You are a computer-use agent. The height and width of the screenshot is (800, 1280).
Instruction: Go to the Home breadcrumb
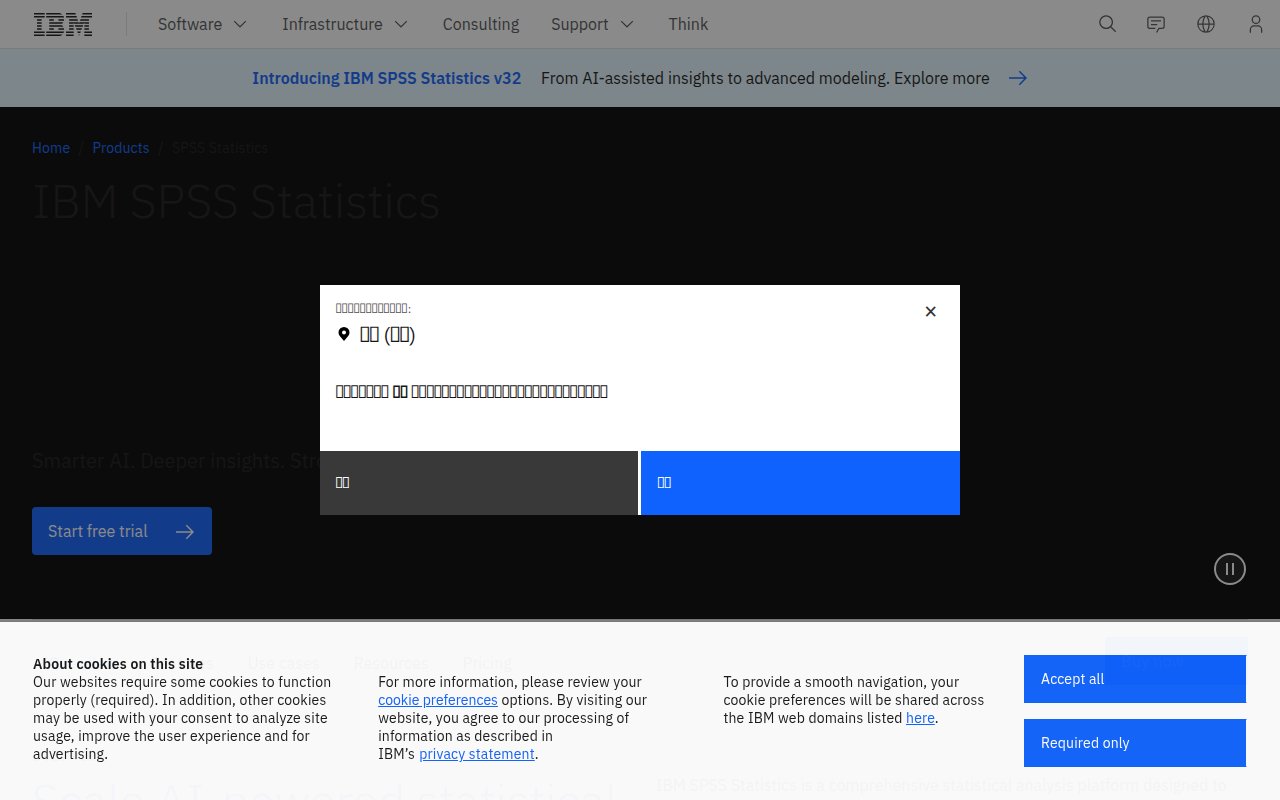pos(51,148)
